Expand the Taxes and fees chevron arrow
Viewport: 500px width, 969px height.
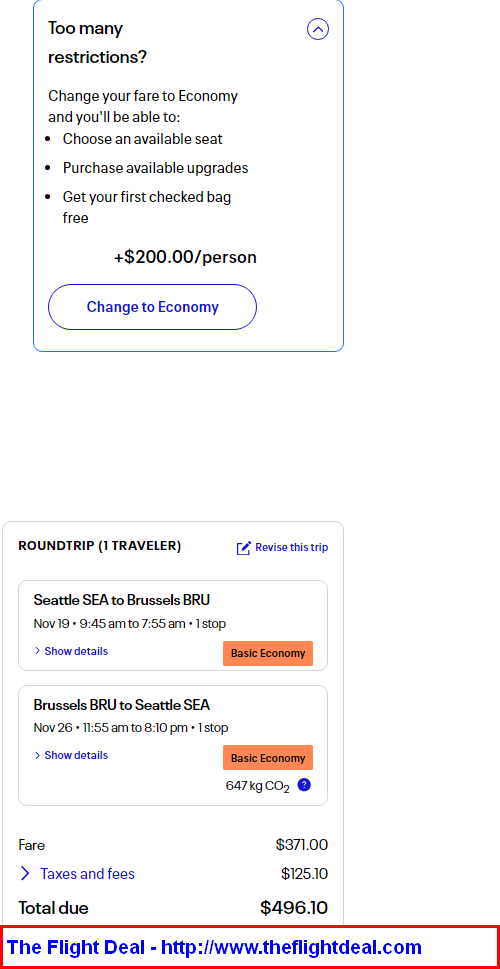pos(25,873)
